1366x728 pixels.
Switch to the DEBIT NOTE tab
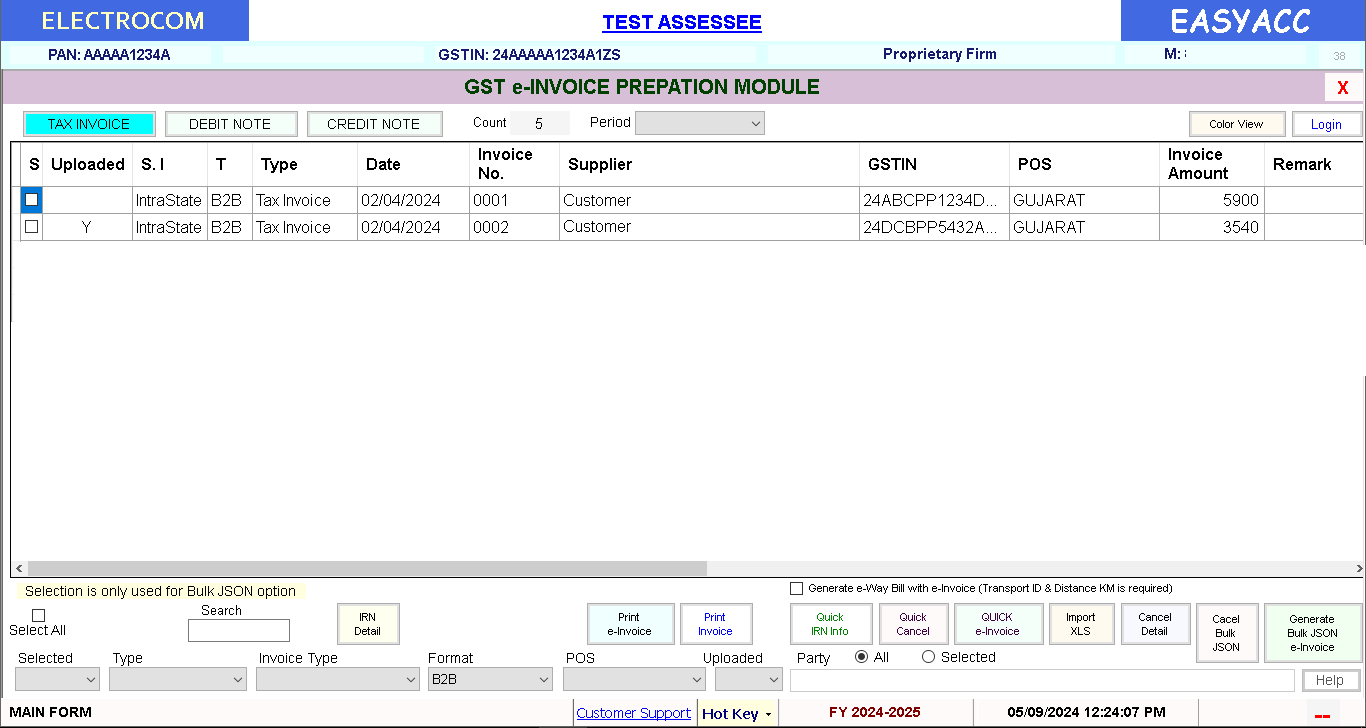pos(230,124)
